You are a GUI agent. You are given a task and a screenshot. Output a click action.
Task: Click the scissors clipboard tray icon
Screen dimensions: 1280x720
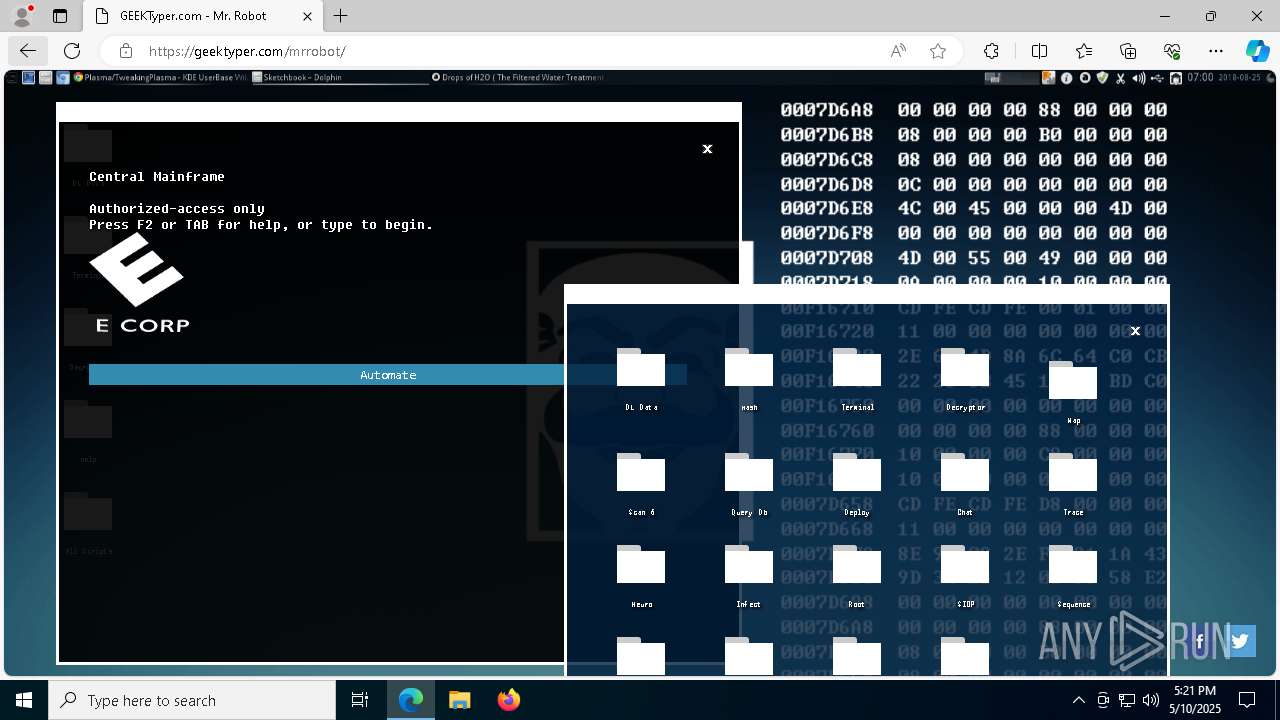pyautogui.click(x=1120, y=78)
